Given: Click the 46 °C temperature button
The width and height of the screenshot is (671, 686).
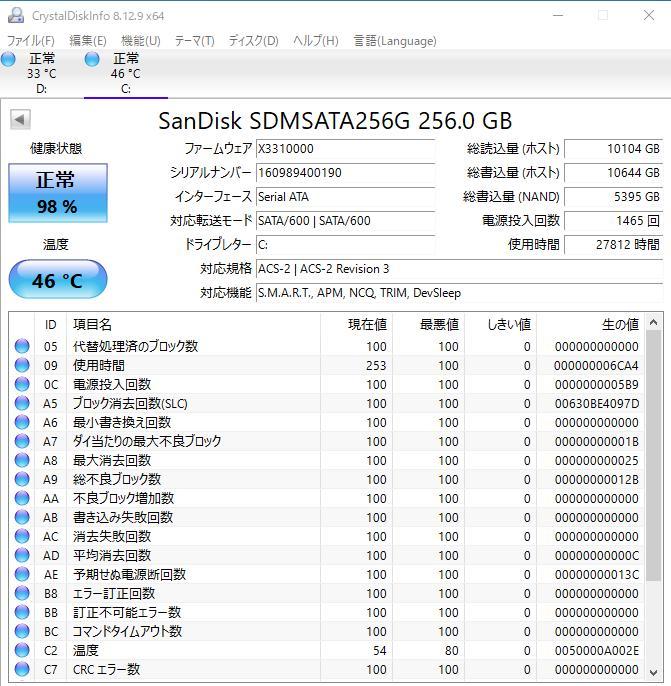Looking at the screenshot, I should (x=58, y=280).
